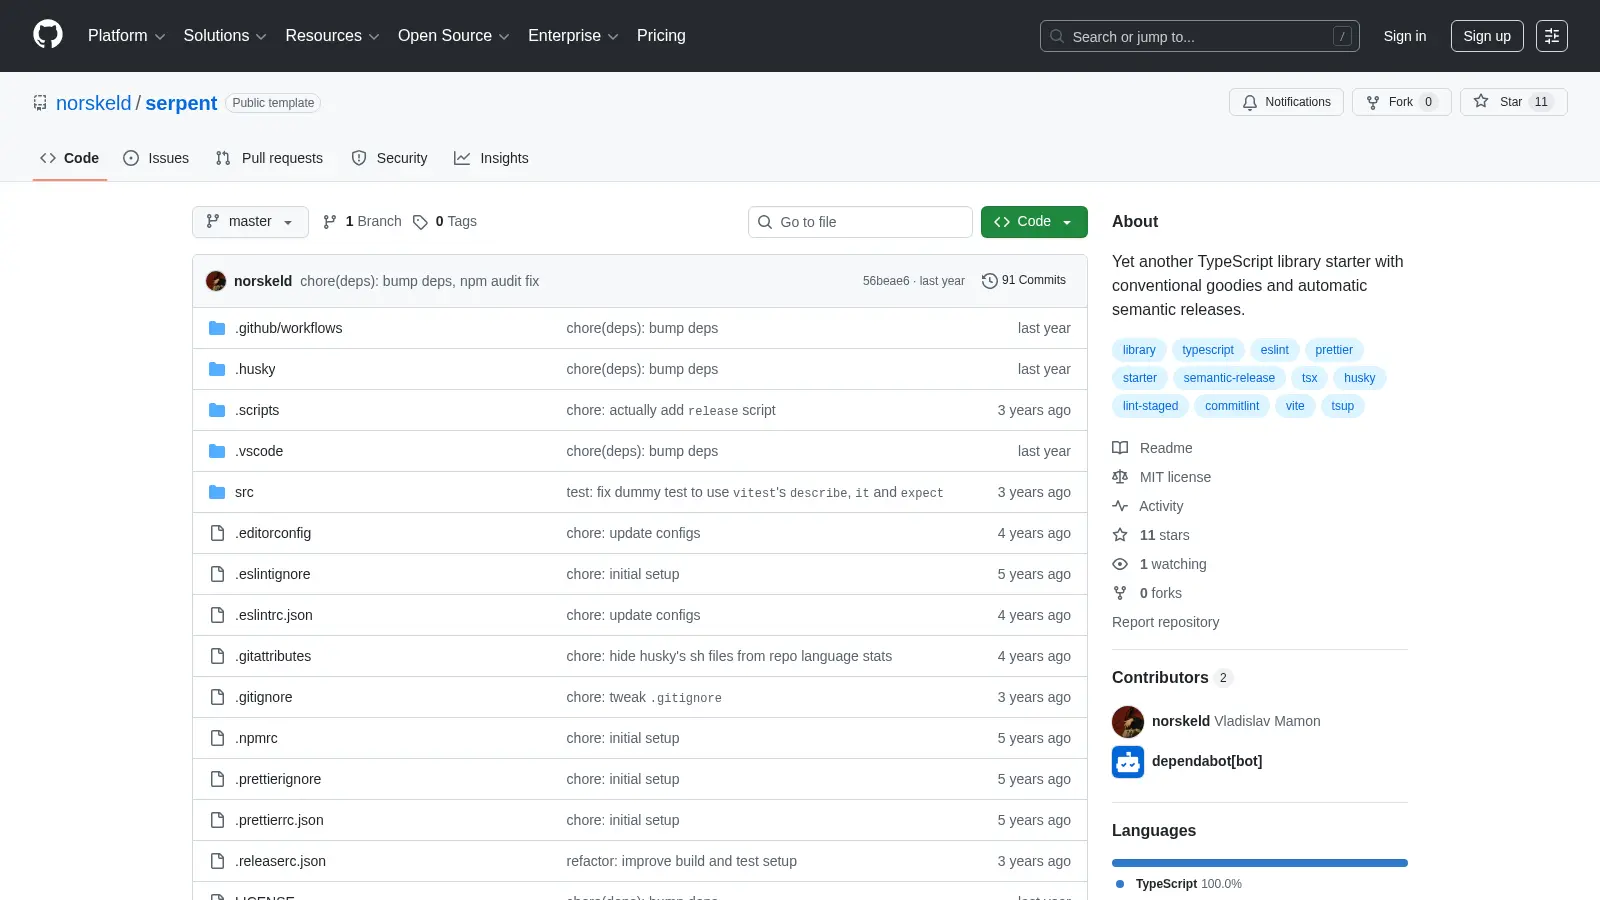Open the Security tab
Image resolution: width=1600 pixels, height=900 pixels.
click(x=389, y=158)
